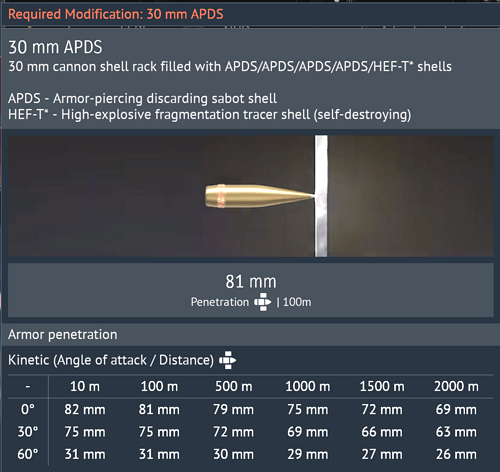Select the 82 mm cell at 10 m
The width and height of the screenshot is (500, 472).
point(85,409)
